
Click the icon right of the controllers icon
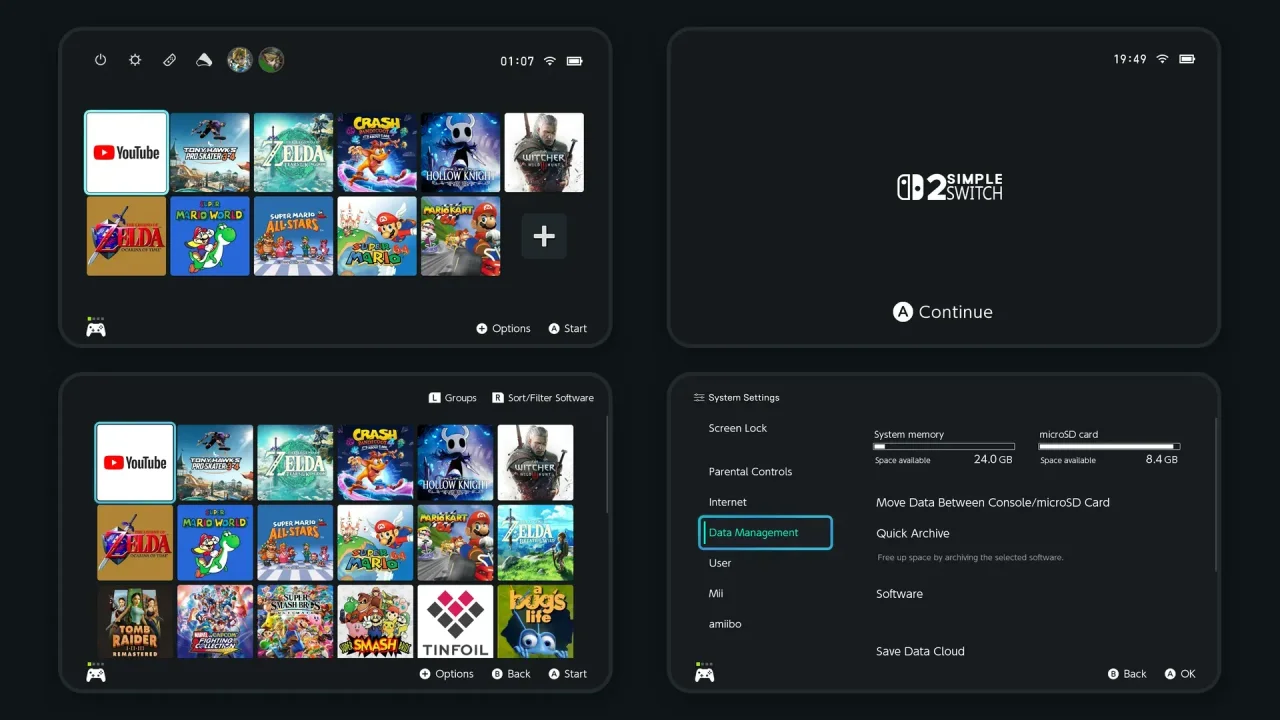click(204, 60)
